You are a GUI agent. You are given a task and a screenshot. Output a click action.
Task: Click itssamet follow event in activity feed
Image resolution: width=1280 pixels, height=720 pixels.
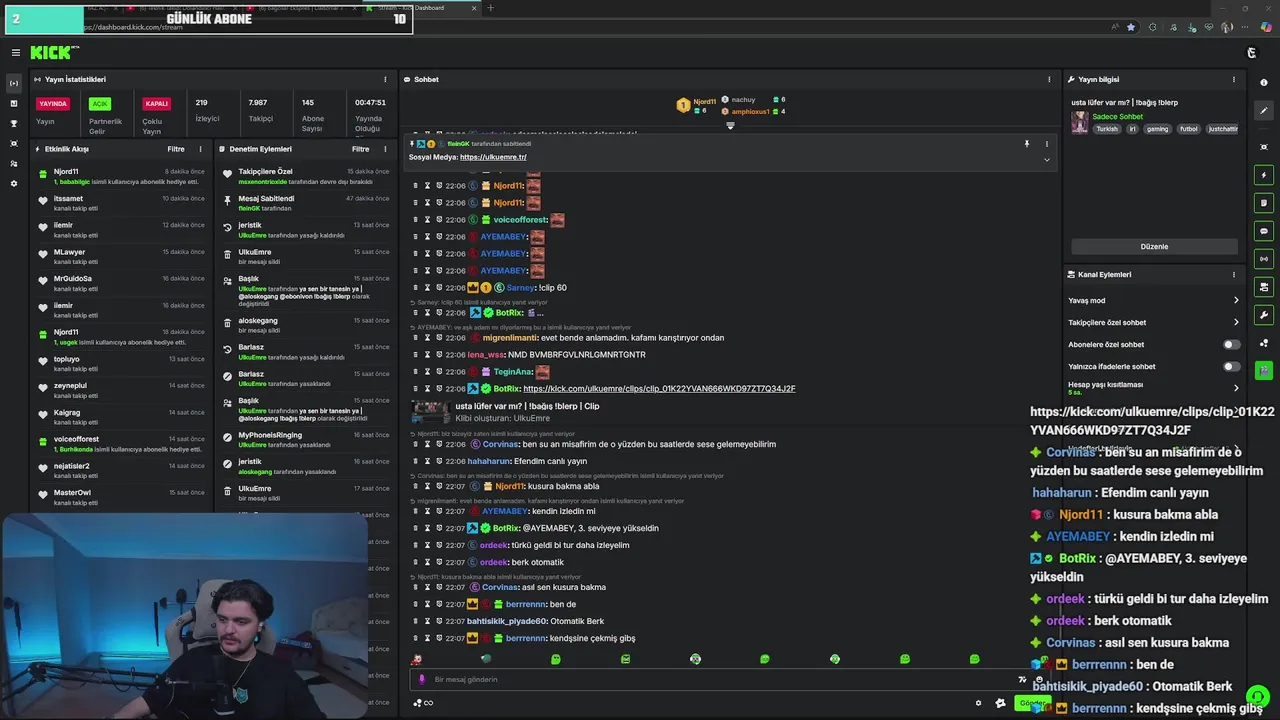122,203
